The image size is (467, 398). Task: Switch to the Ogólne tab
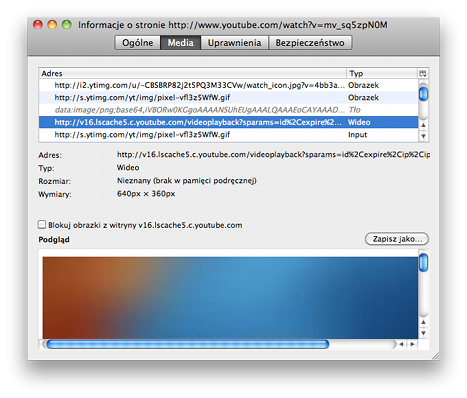(138, 43)
